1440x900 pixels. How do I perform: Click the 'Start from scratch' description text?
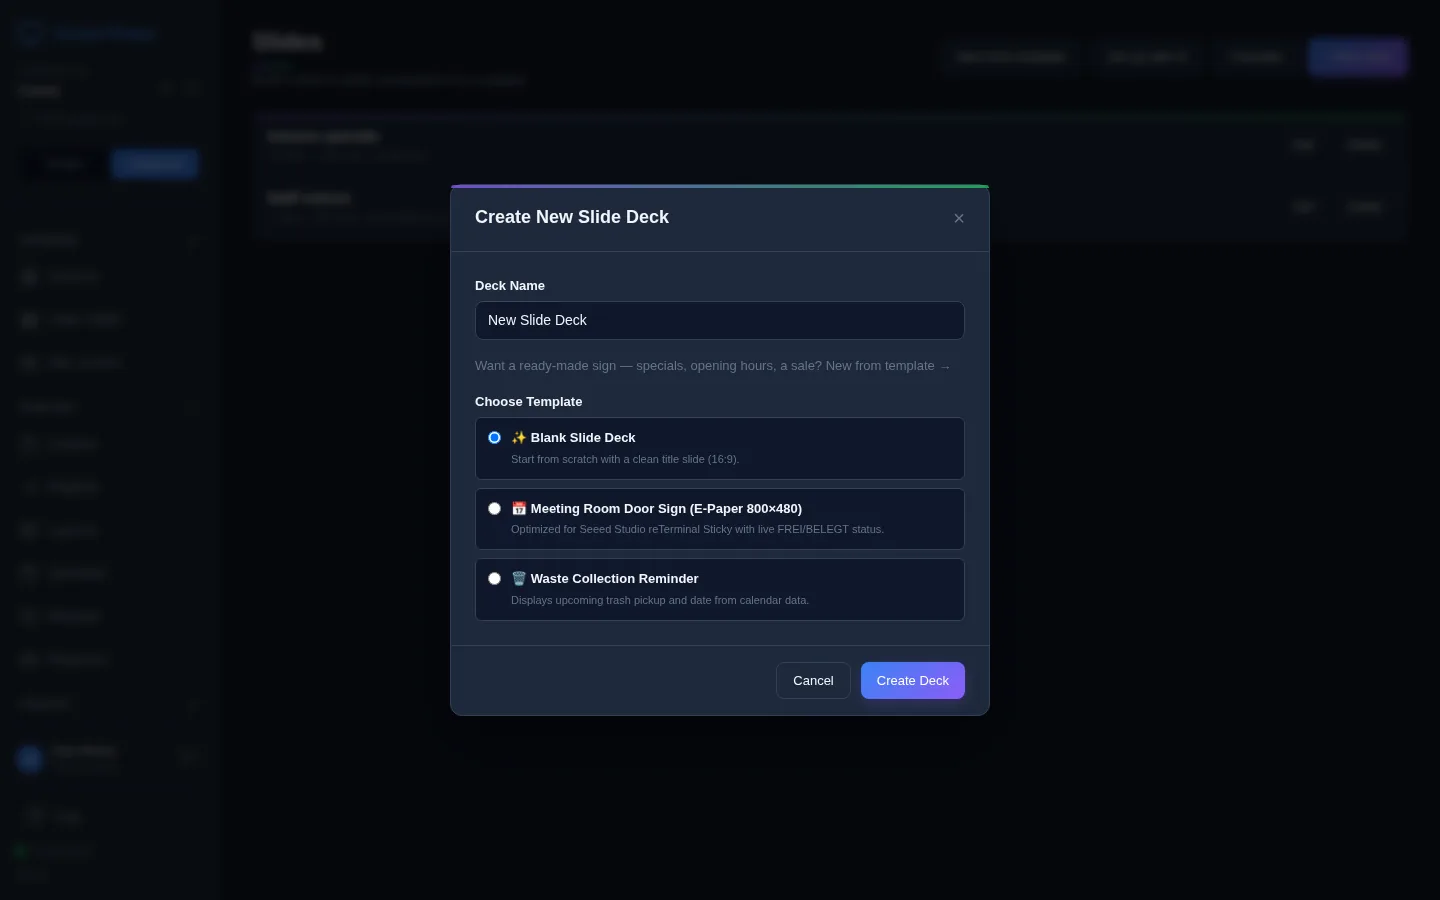pos(625,459)
